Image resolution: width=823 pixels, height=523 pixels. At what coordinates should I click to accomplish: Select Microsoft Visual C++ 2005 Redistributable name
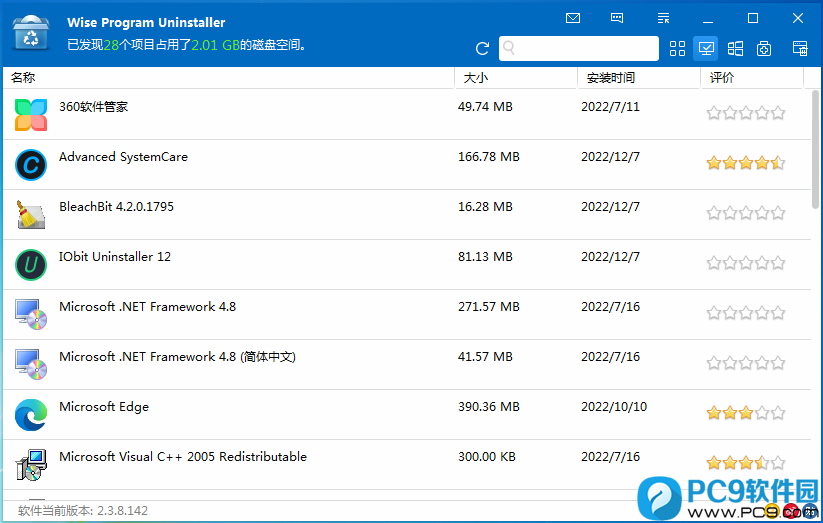click(x=183, y=456)
